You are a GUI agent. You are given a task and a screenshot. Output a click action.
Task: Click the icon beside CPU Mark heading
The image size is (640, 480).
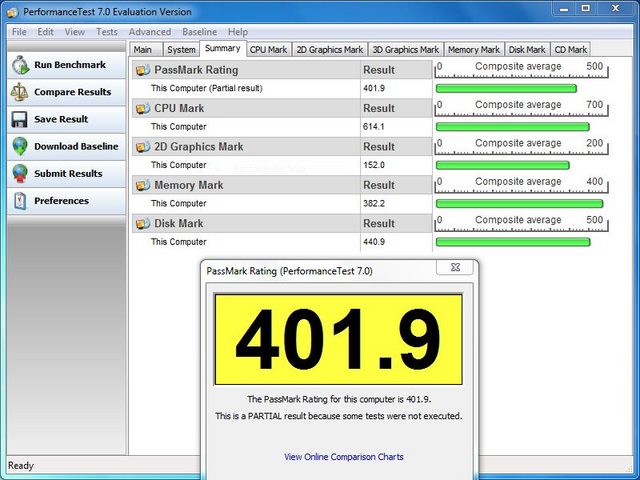(143, 109)
